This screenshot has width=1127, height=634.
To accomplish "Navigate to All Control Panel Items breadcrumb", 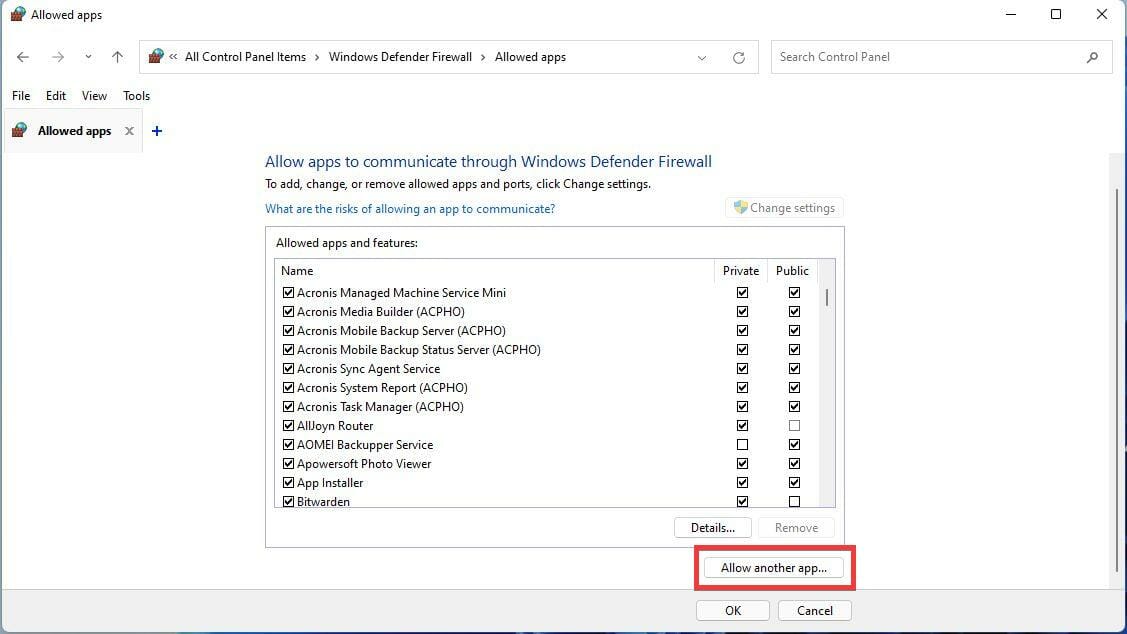I will pos(245,57).
